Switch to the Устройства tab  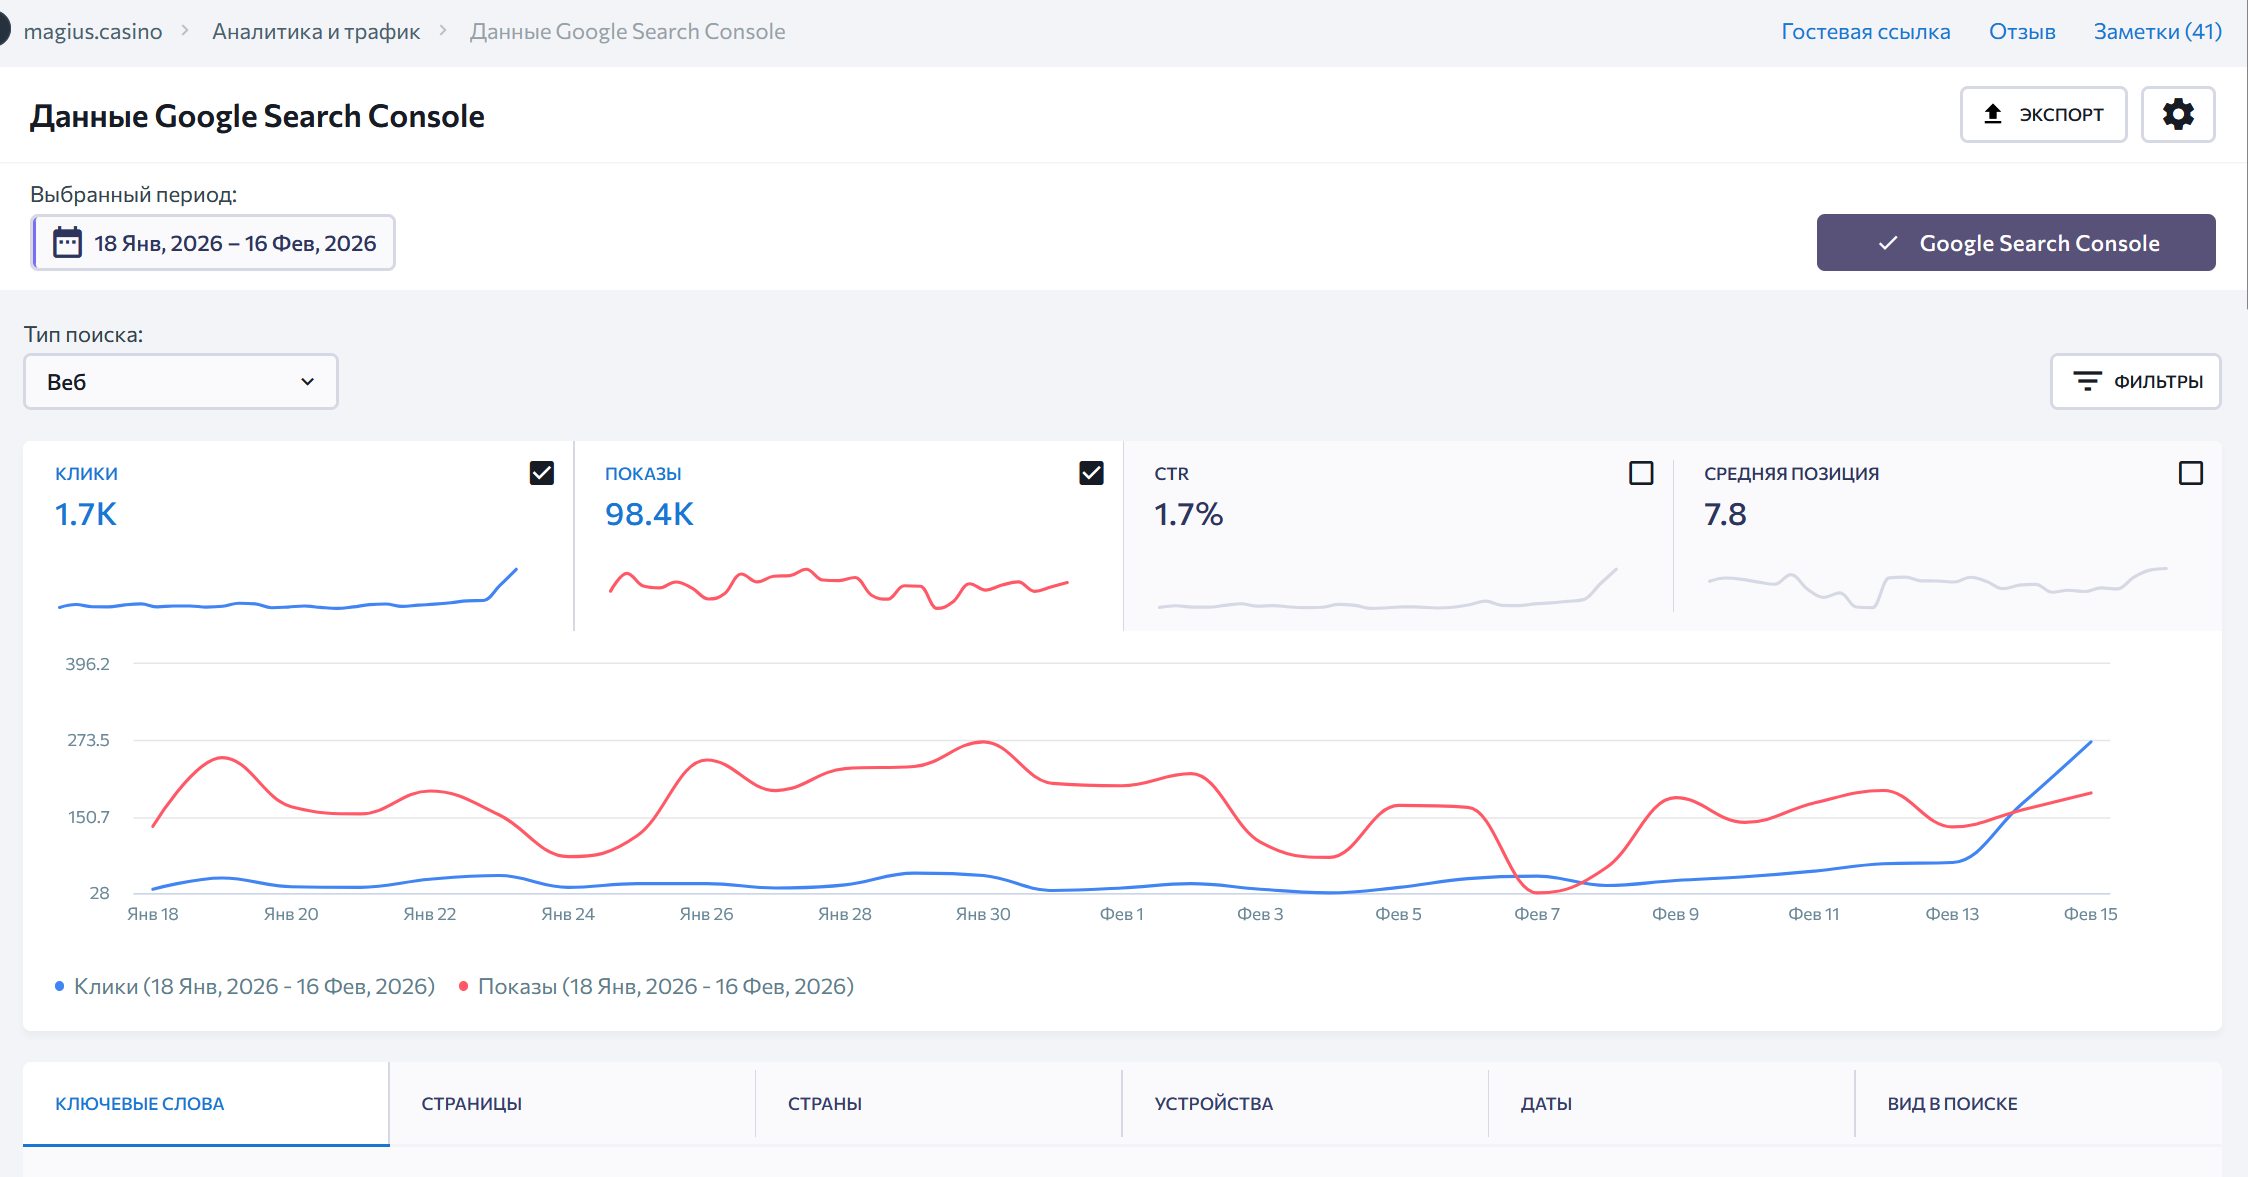(1213, 1103)
